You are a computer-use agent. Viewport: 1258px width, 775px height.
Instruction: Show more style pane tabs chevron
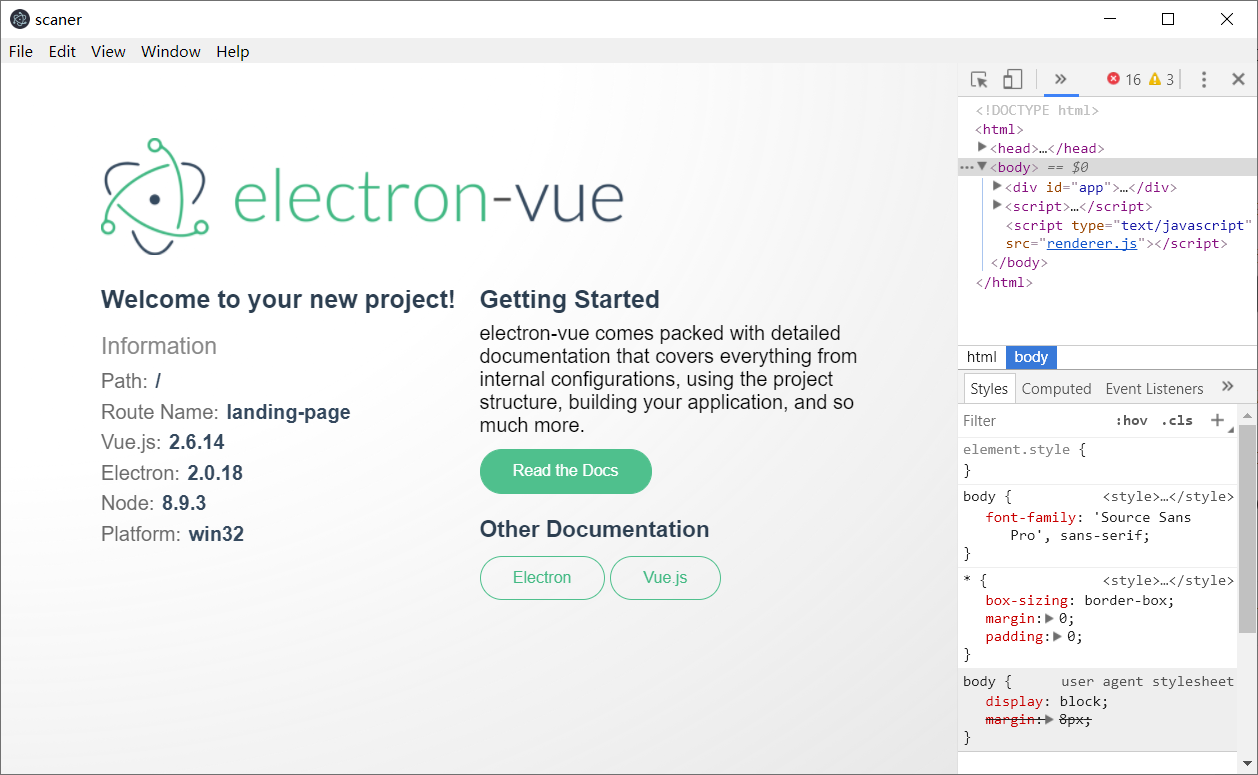(1228, 387)
